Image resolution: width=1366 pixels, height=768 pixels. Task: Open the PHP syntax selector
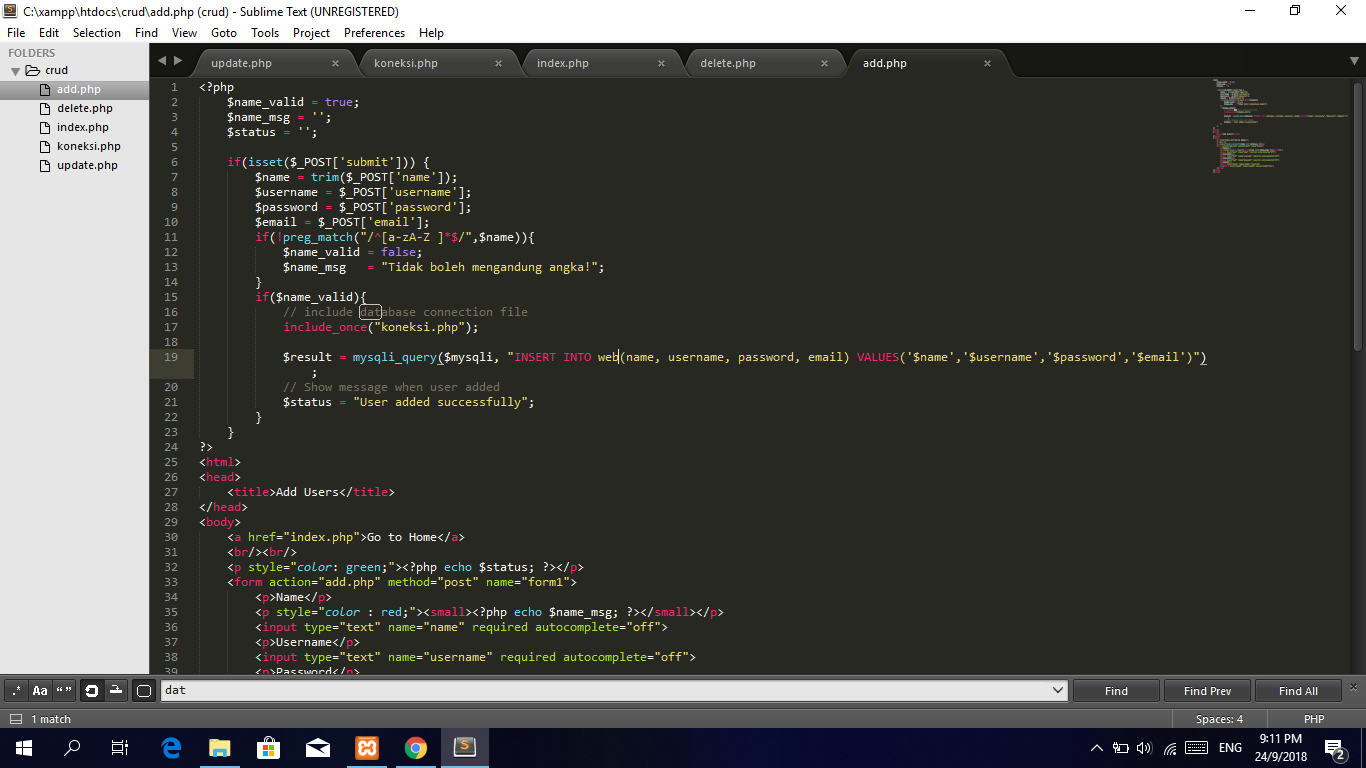[x=1314, y=719]
